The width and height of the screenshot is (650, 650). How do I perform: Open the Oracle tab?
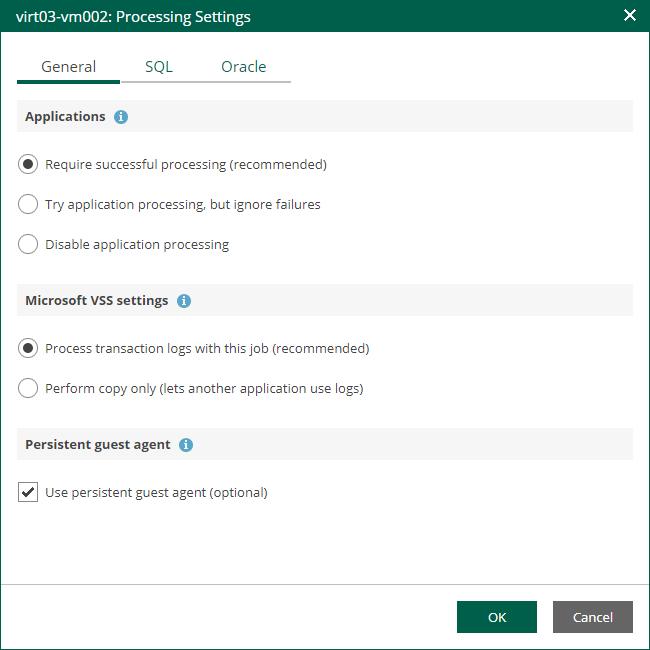(243, 67)
